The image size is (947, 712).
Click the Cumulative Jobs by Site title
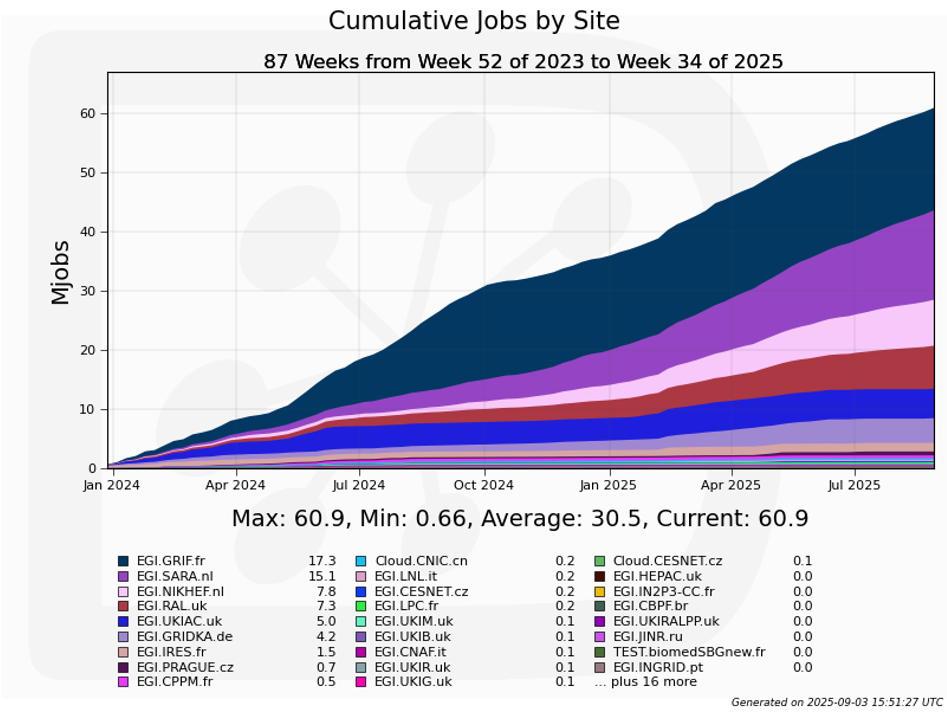474,21
